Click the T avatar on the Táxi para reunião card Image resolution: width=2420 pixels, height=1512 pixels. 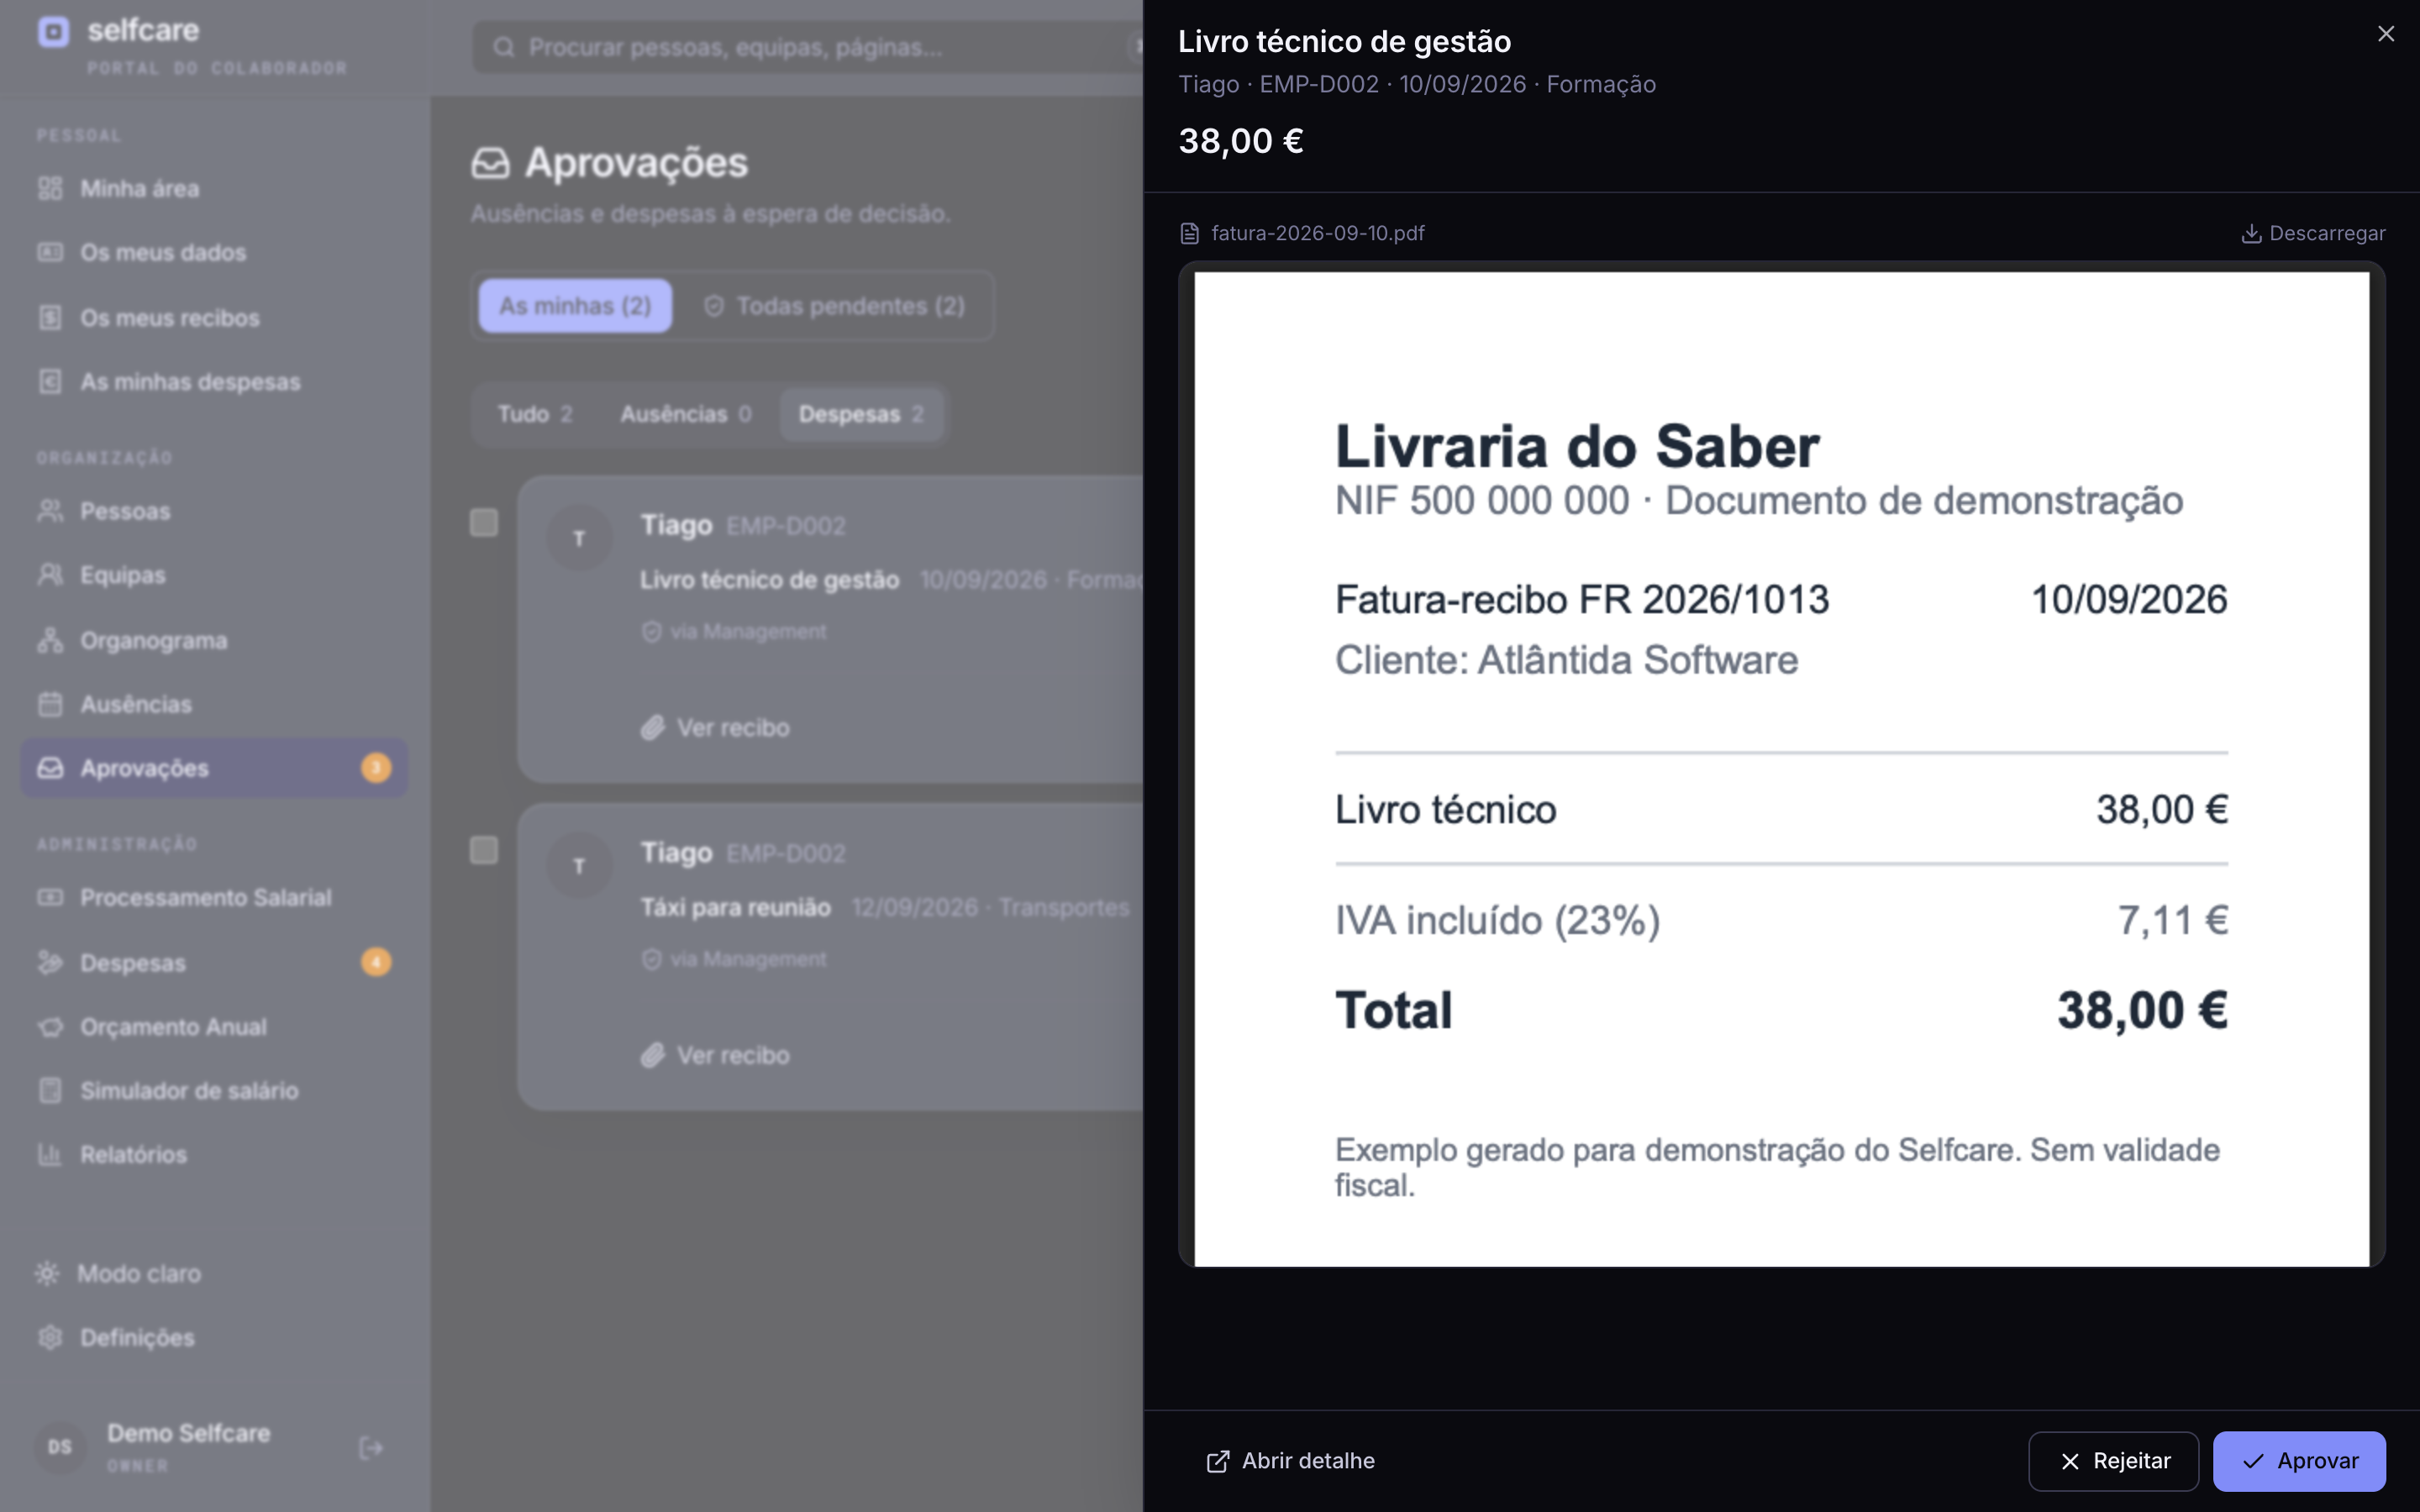point(579,866)
